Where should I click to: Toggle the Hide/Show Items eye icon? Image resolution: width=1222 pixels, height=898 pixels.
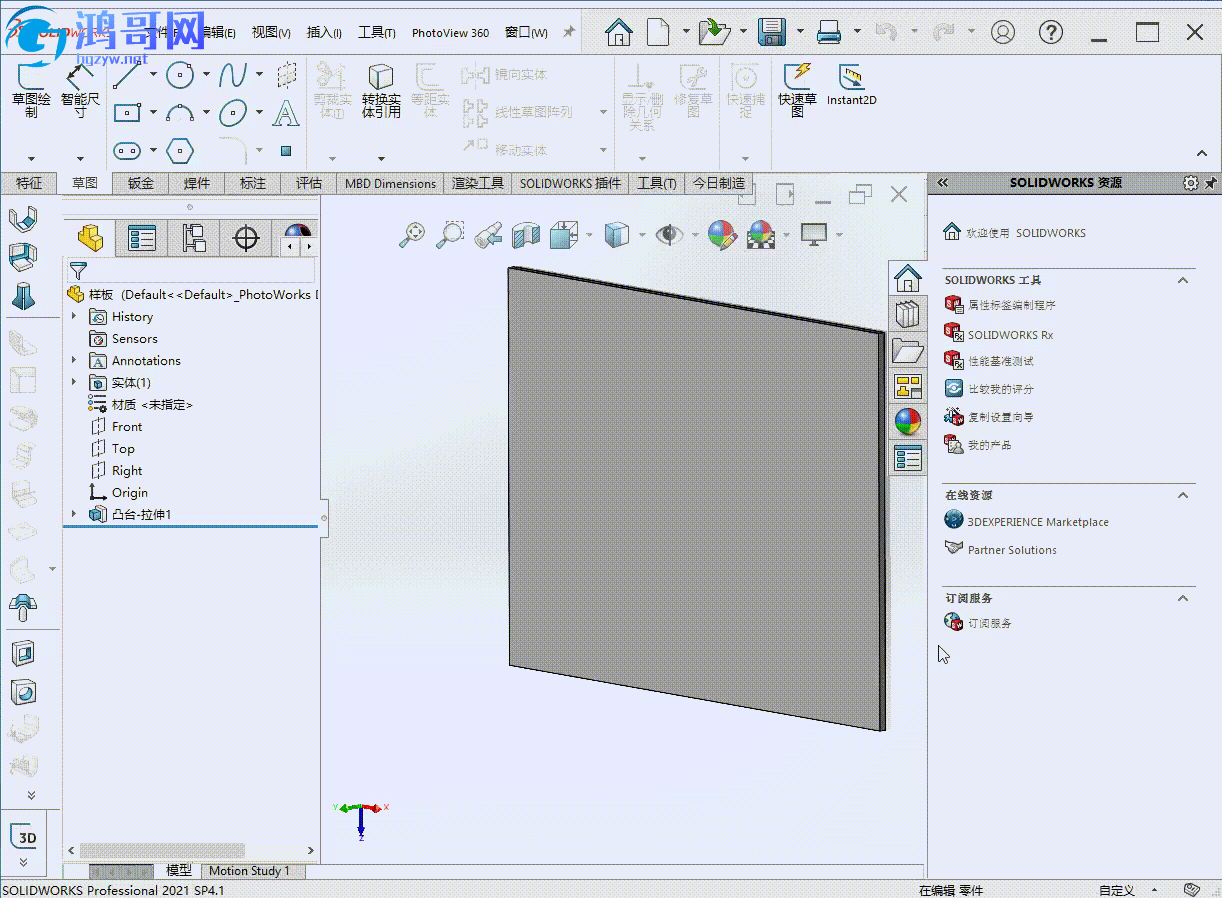point(669,235)
